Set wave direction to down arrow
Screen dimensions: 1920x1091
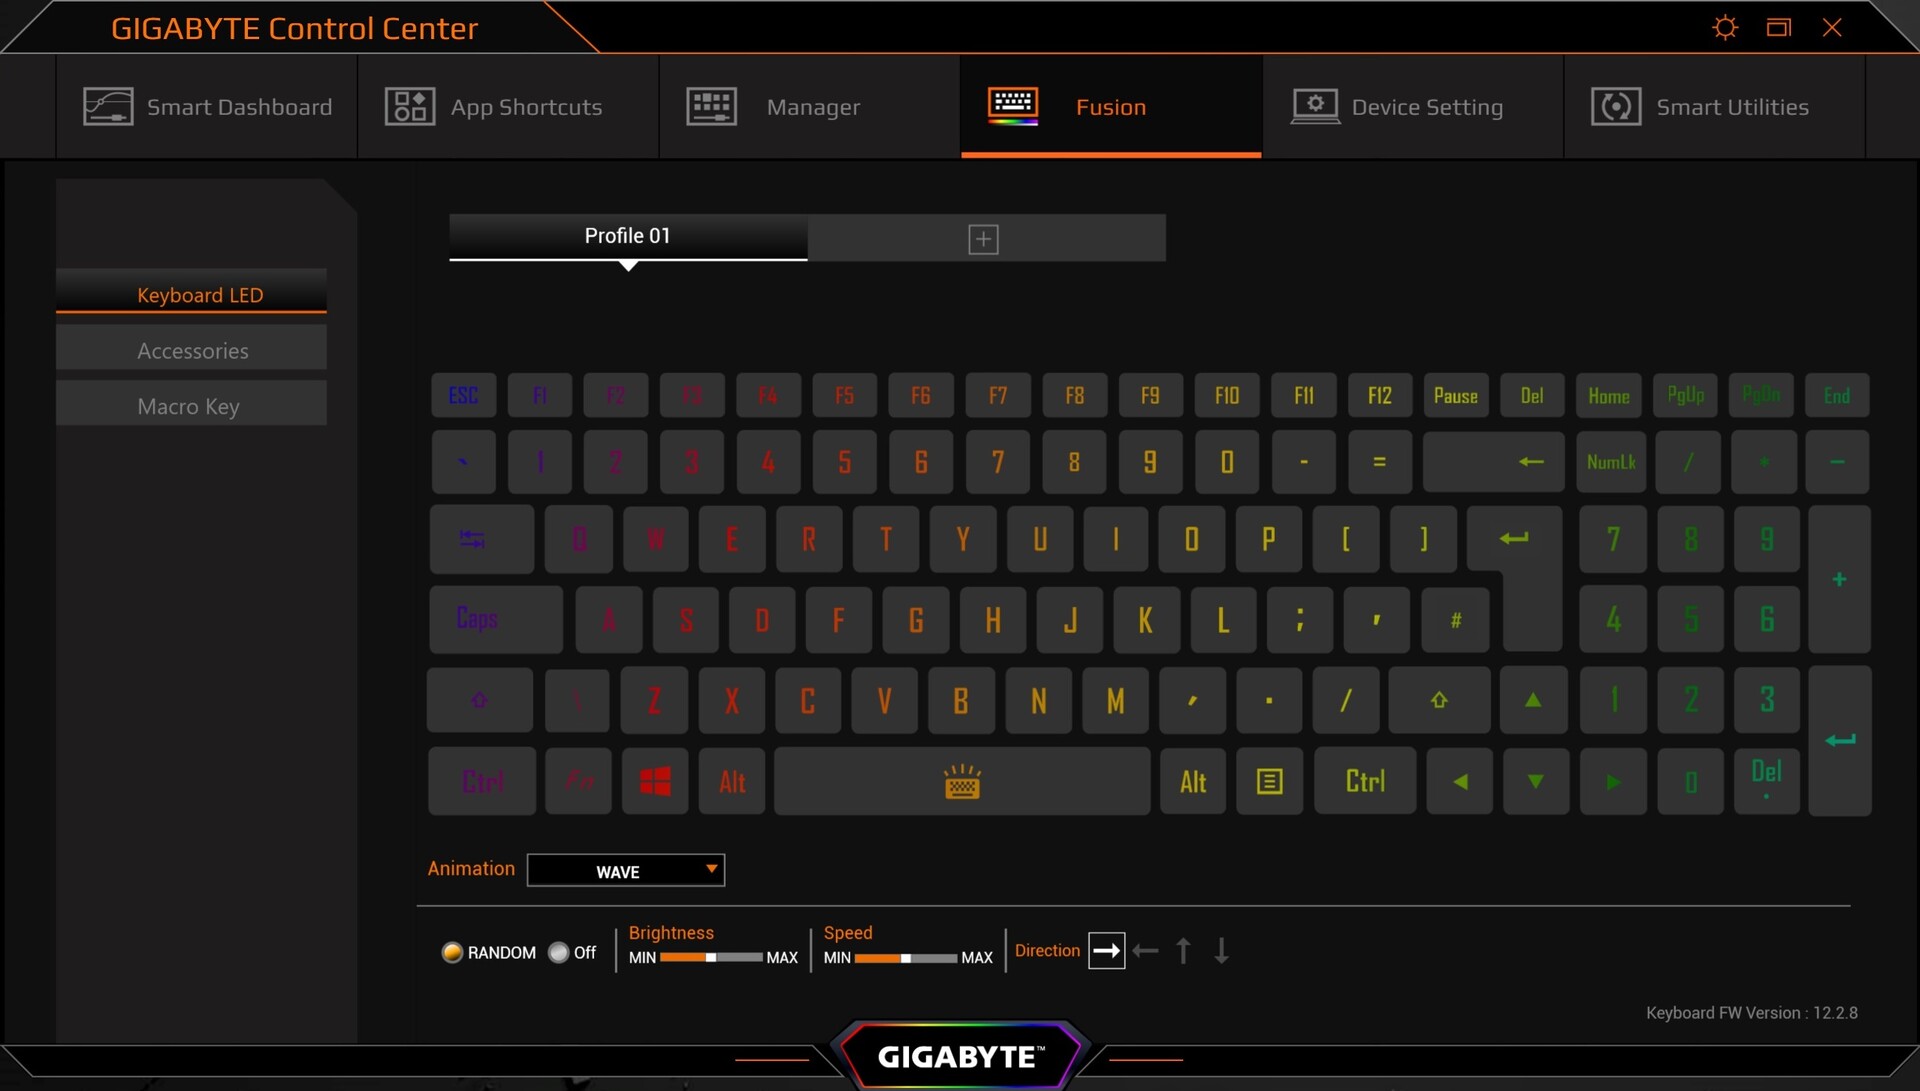pos(1221,951)
